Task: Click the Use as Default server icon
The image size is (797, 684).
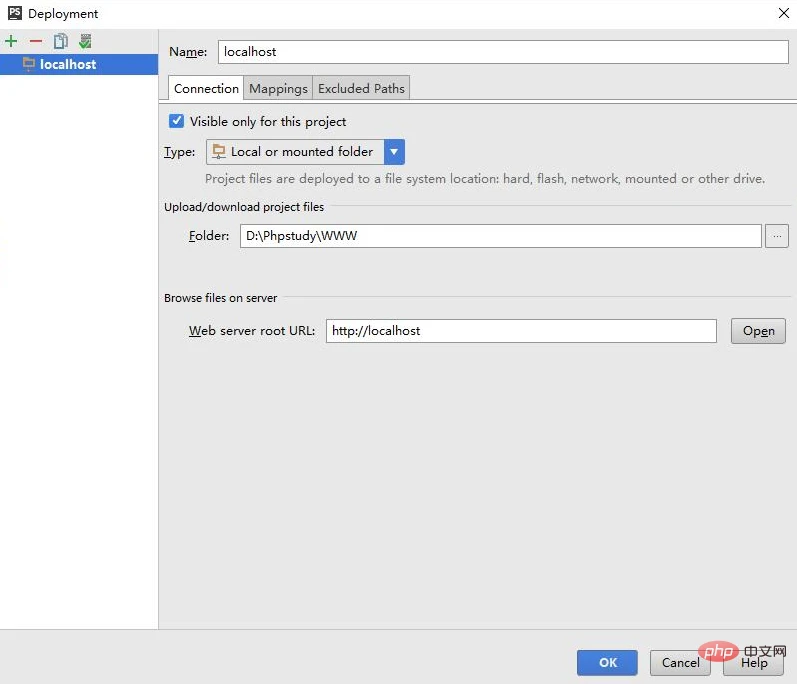Action: point(86,41)
